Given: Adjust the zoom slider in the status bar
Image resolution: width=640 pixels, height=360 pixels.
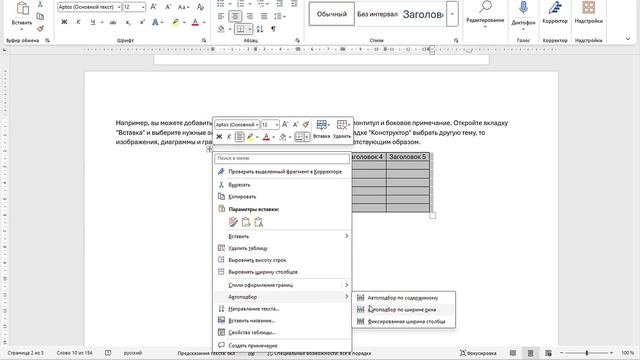Looking at the screenshot, I should click(587, 353).
